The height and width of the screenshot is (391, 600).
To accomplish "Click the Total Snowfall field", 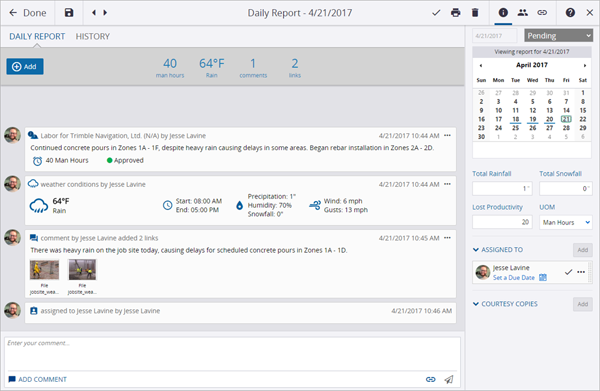I will coord(566,189).
